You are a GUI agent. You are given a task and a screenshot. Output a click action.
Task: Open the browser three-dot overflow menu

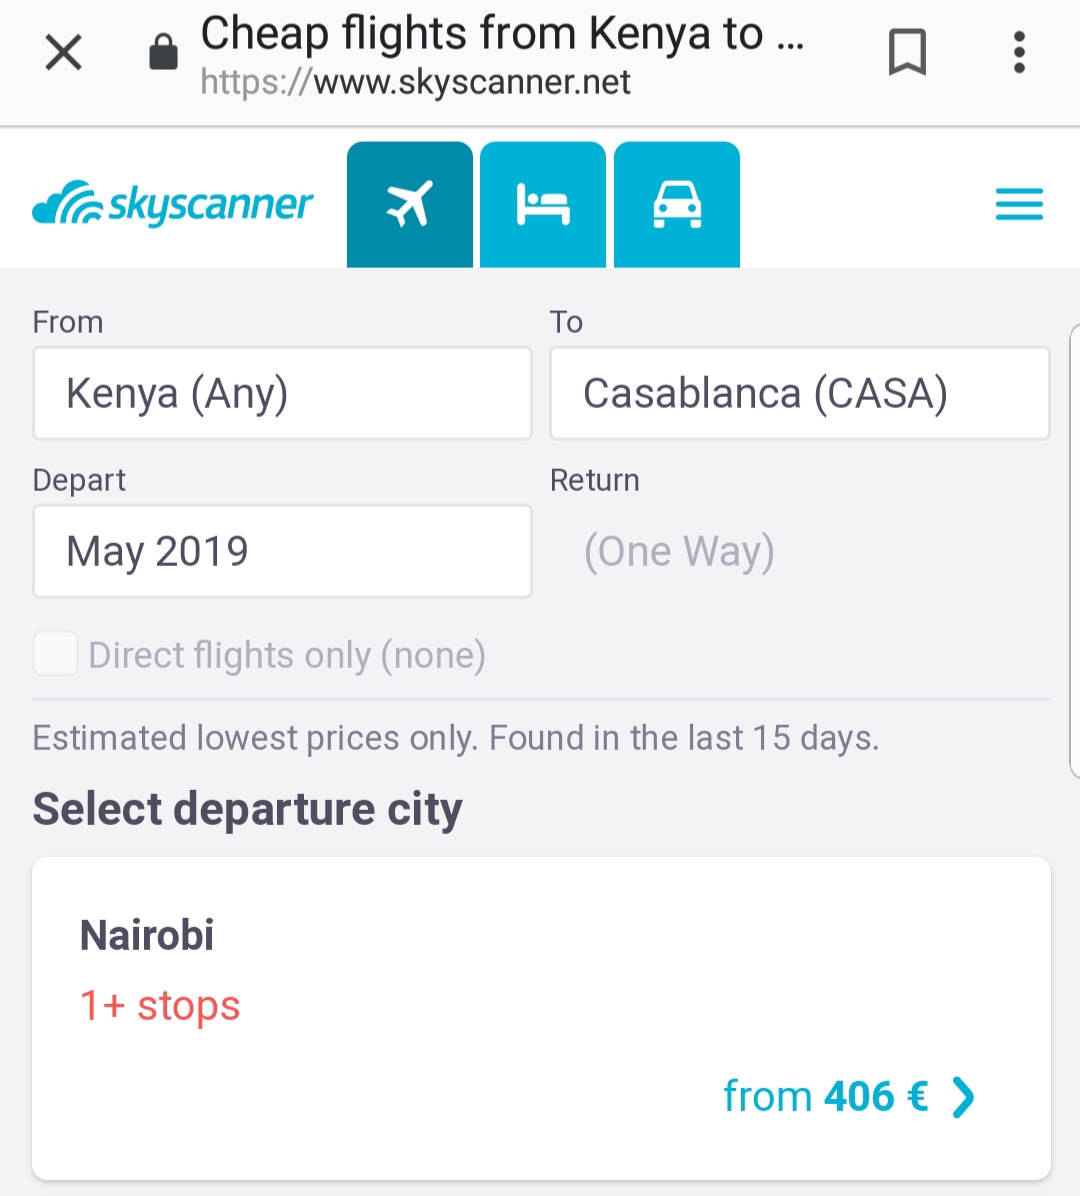(x=1019, y=52)
